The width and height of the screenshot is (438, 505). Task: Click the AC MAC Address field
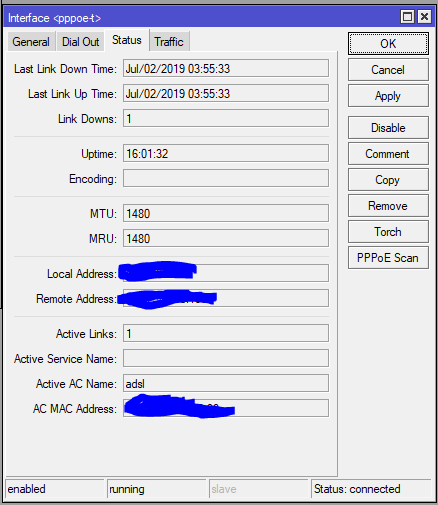pyautogui.click(x=226, y=408)
